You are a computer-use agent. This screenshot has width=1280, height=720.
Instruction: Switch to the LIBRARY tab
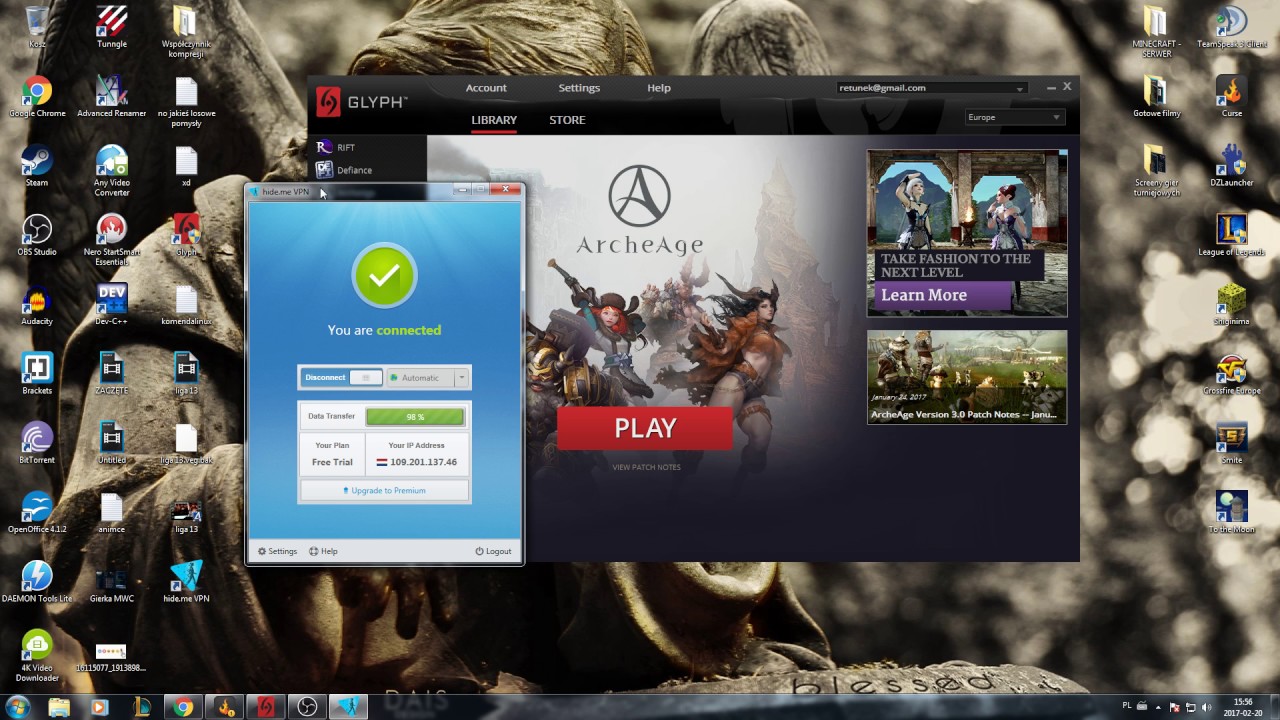(494, 120)
